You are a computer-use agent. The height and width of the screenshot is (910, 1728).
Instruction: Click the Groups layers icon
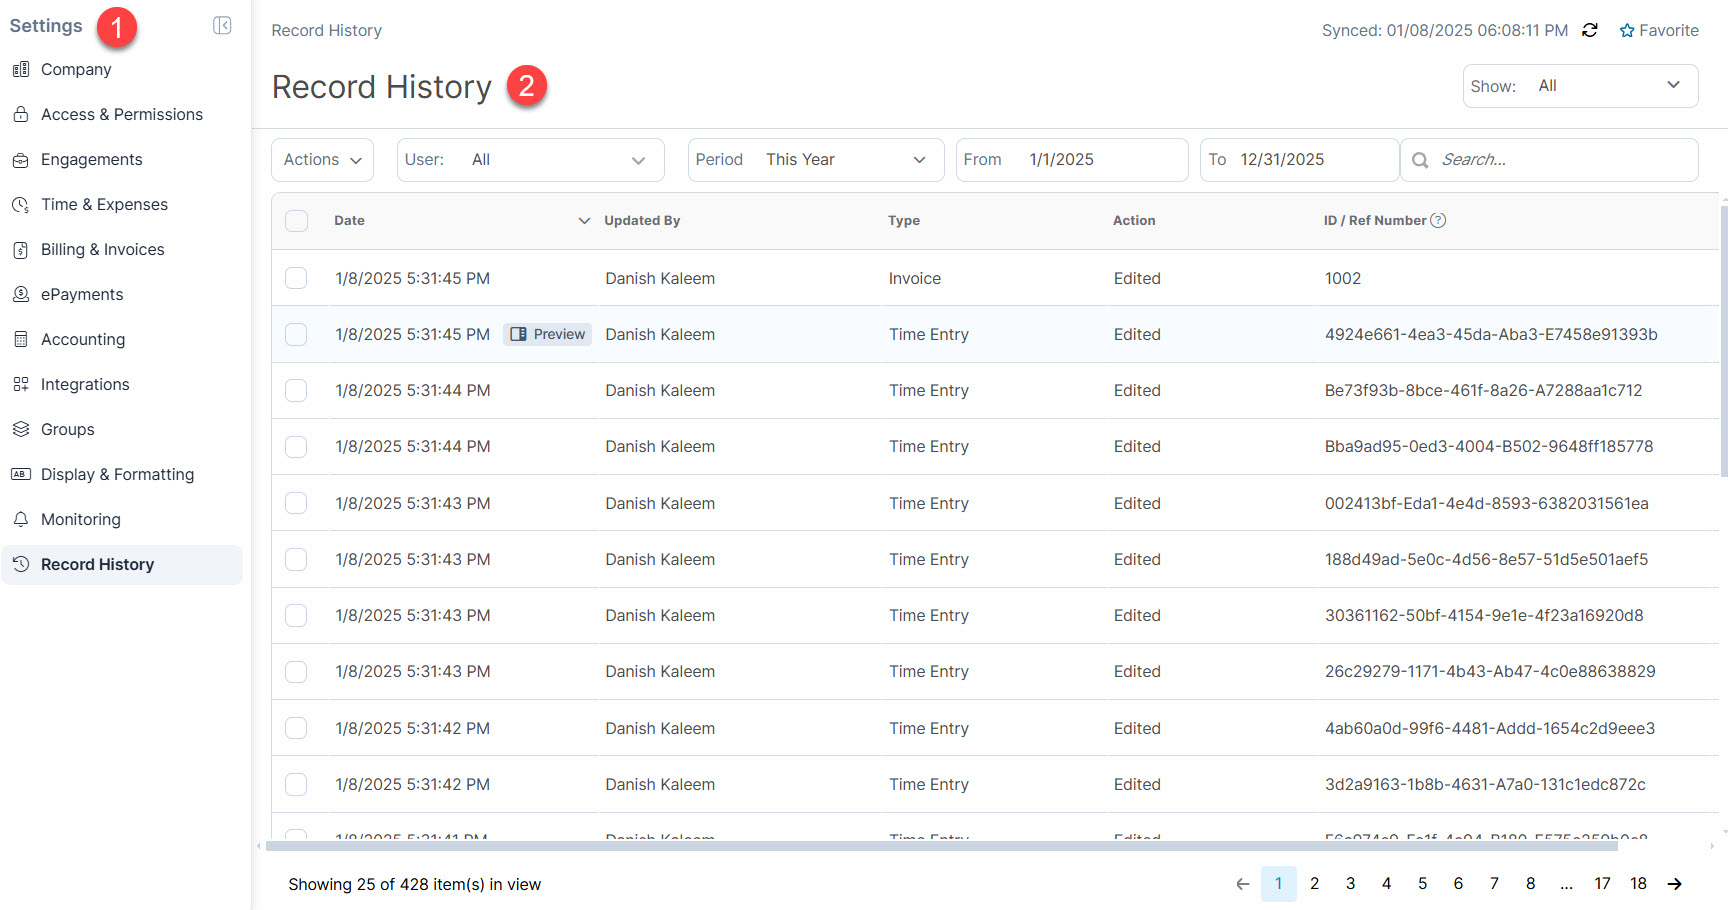(x=20, y=429)
